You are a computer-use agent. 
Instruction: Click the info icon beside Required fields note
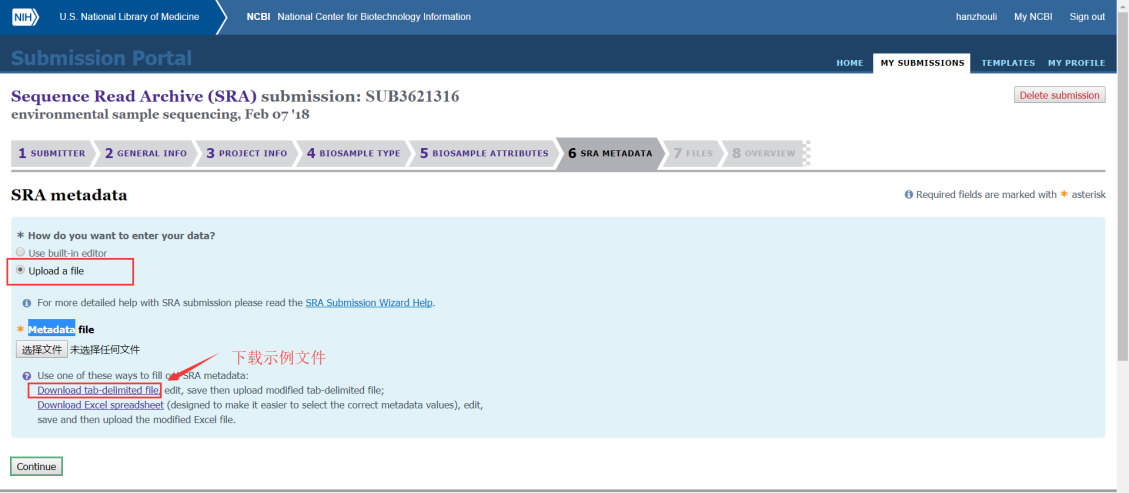tap(908, 195)
